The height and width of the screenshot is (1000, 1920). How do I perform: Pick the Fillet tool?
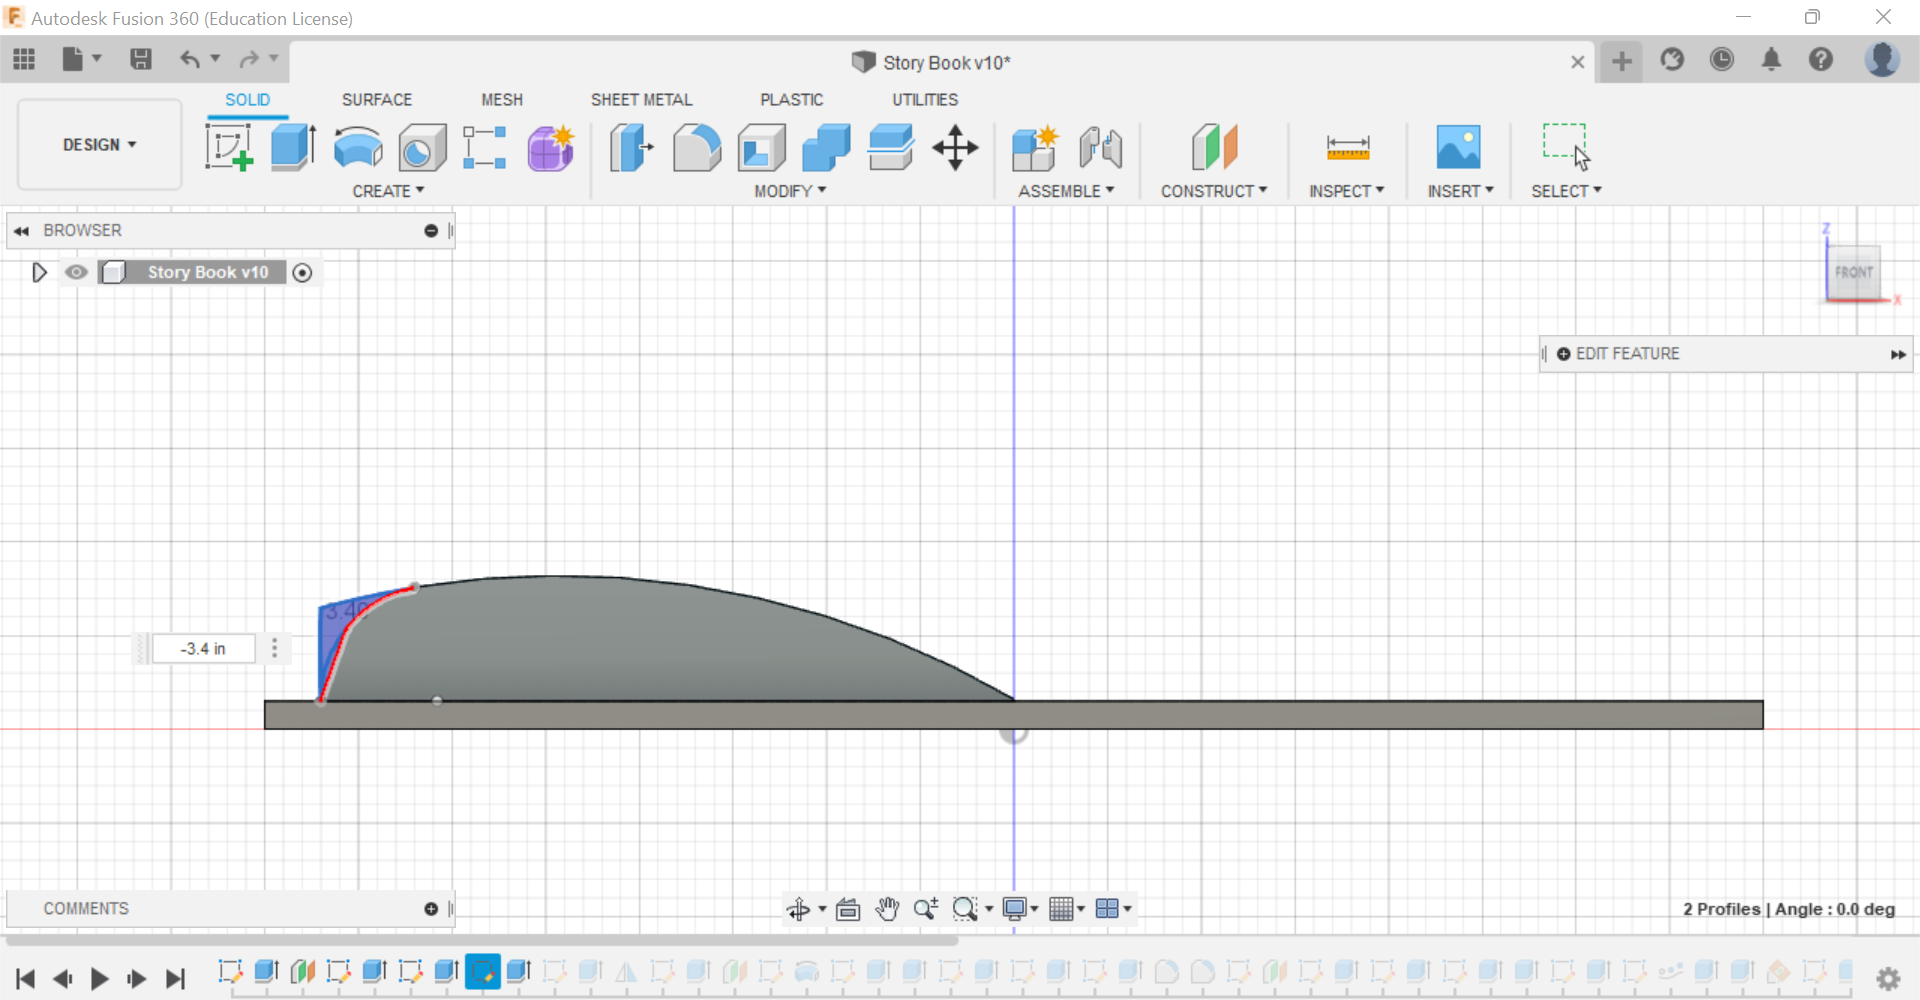[697, 148]
